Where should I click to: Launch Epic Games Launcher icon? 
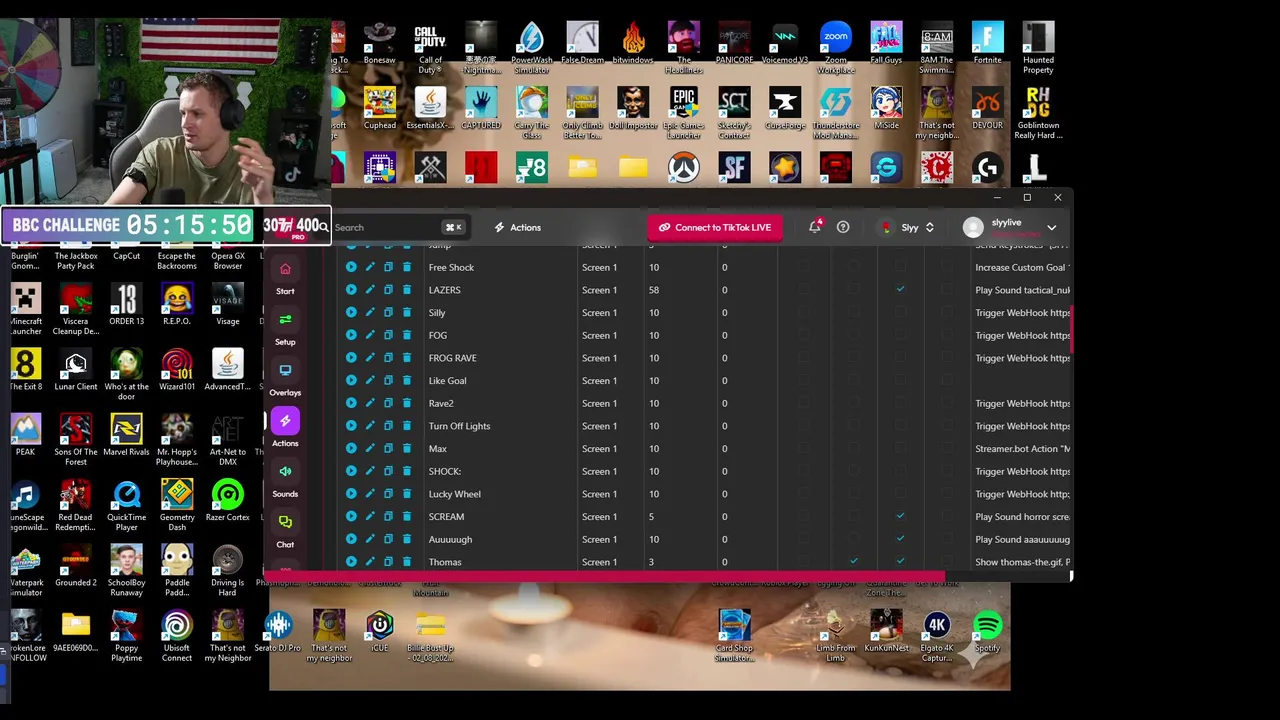coord(683,113)
